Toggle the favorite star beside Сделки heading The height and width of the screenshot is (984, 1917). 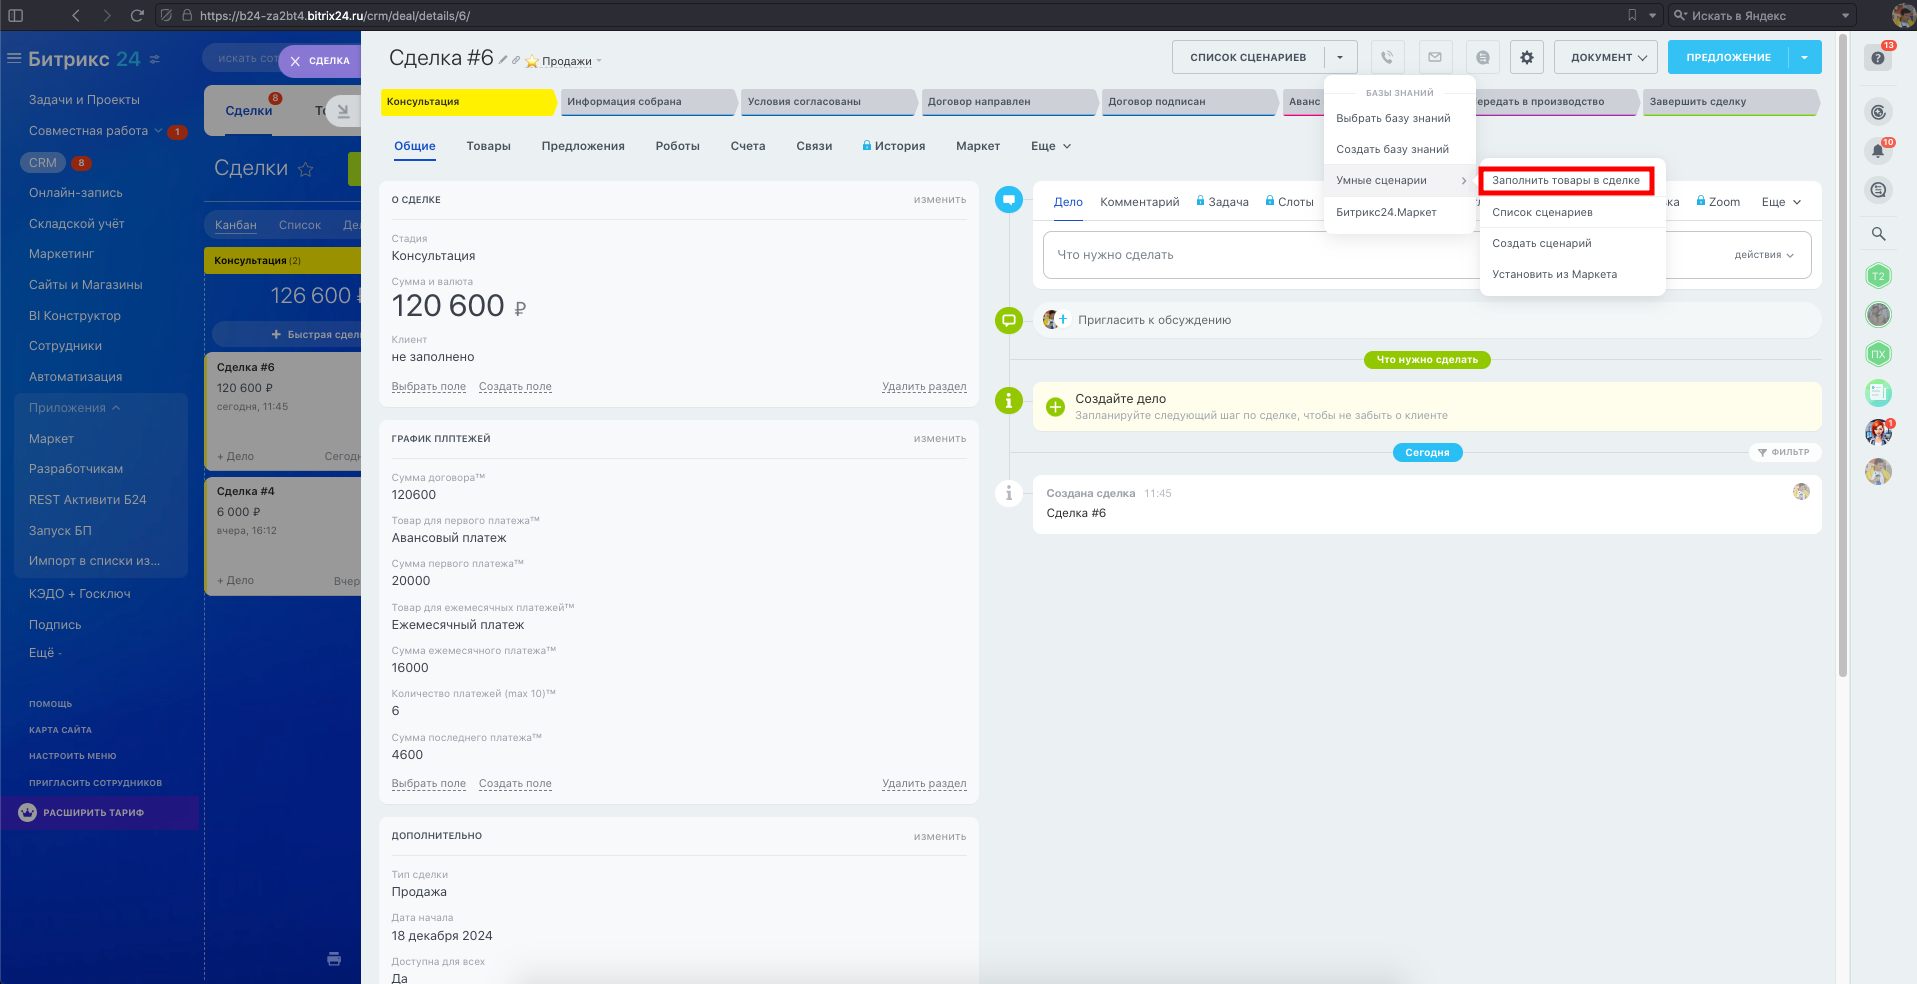click(x=306, y=169)
